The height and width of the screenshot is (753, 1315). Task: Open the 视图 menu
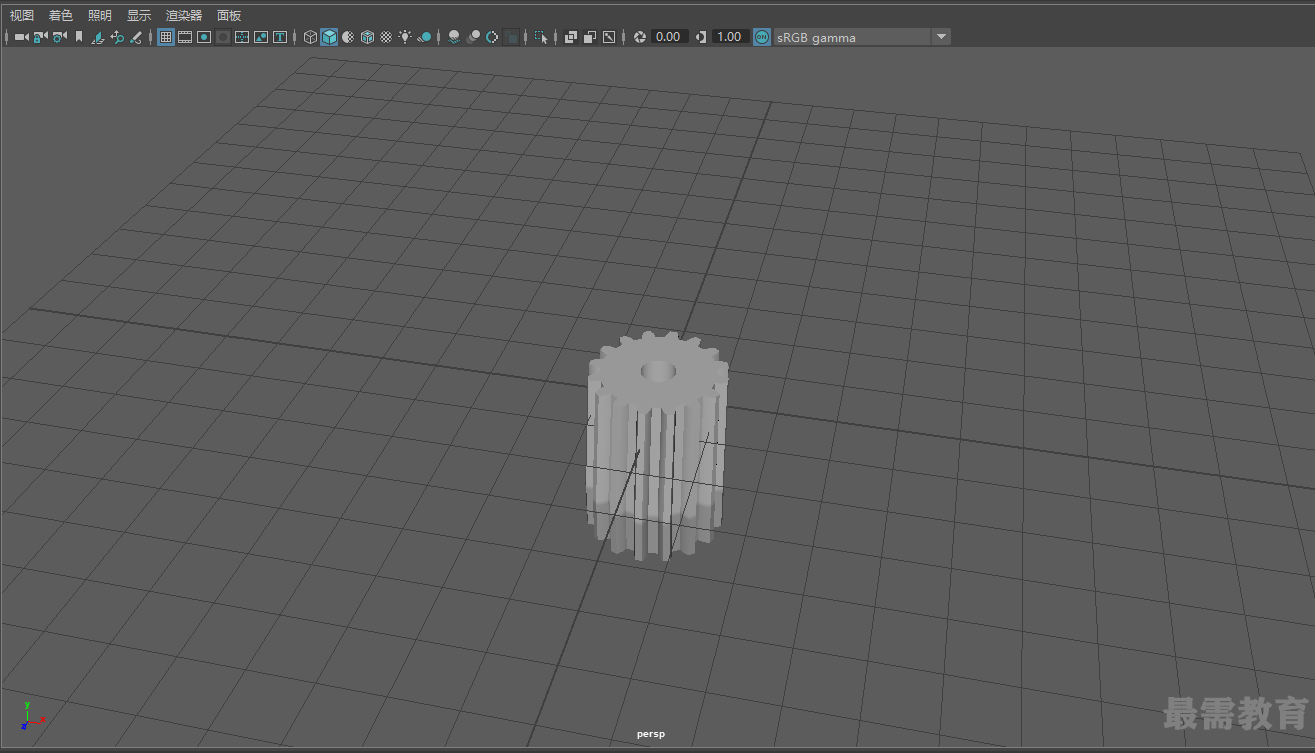(21, 15)
